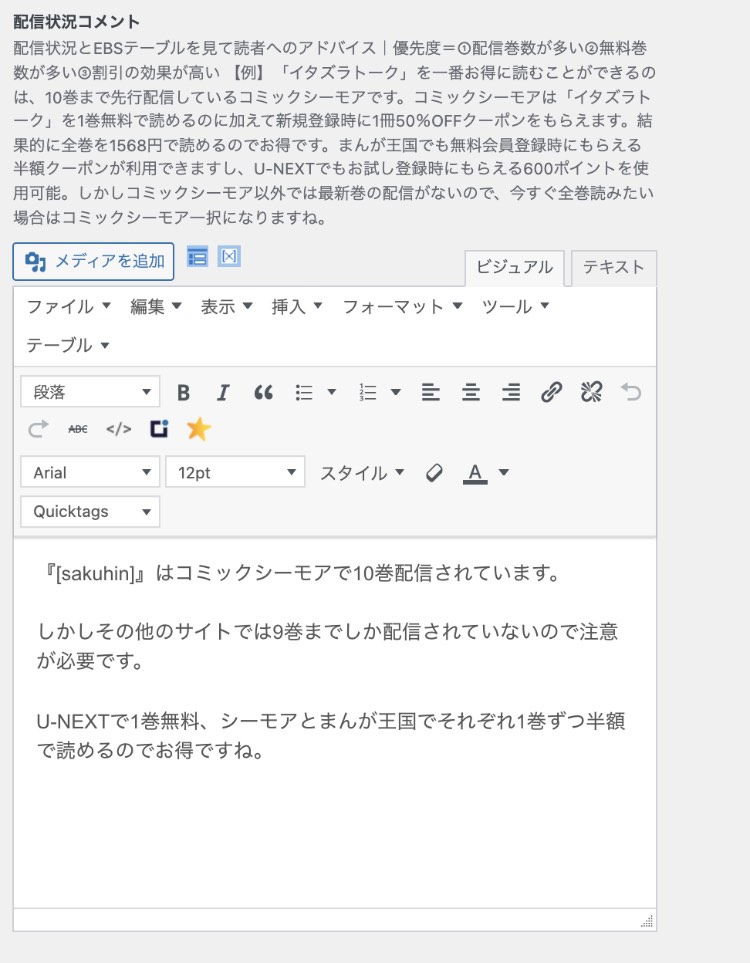Screen dimensions: 750x963
Task: Insert a blockquote
Action: [263, 393]
